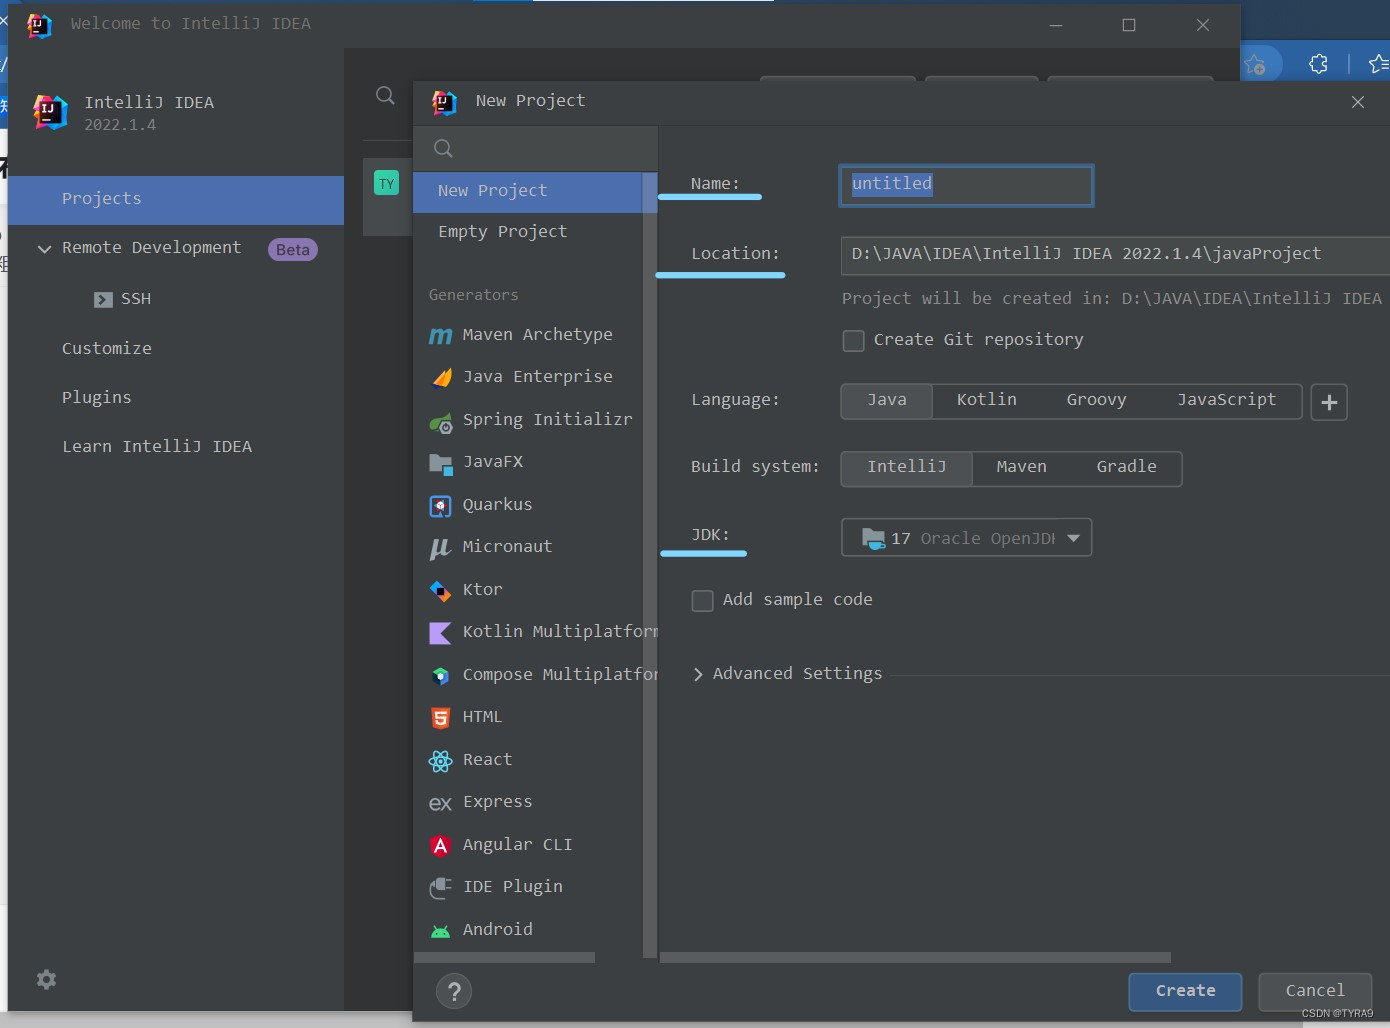The width and height of the screenshot is (1390, 1028).
Task: Click the Beta badge
Action: 293,250
